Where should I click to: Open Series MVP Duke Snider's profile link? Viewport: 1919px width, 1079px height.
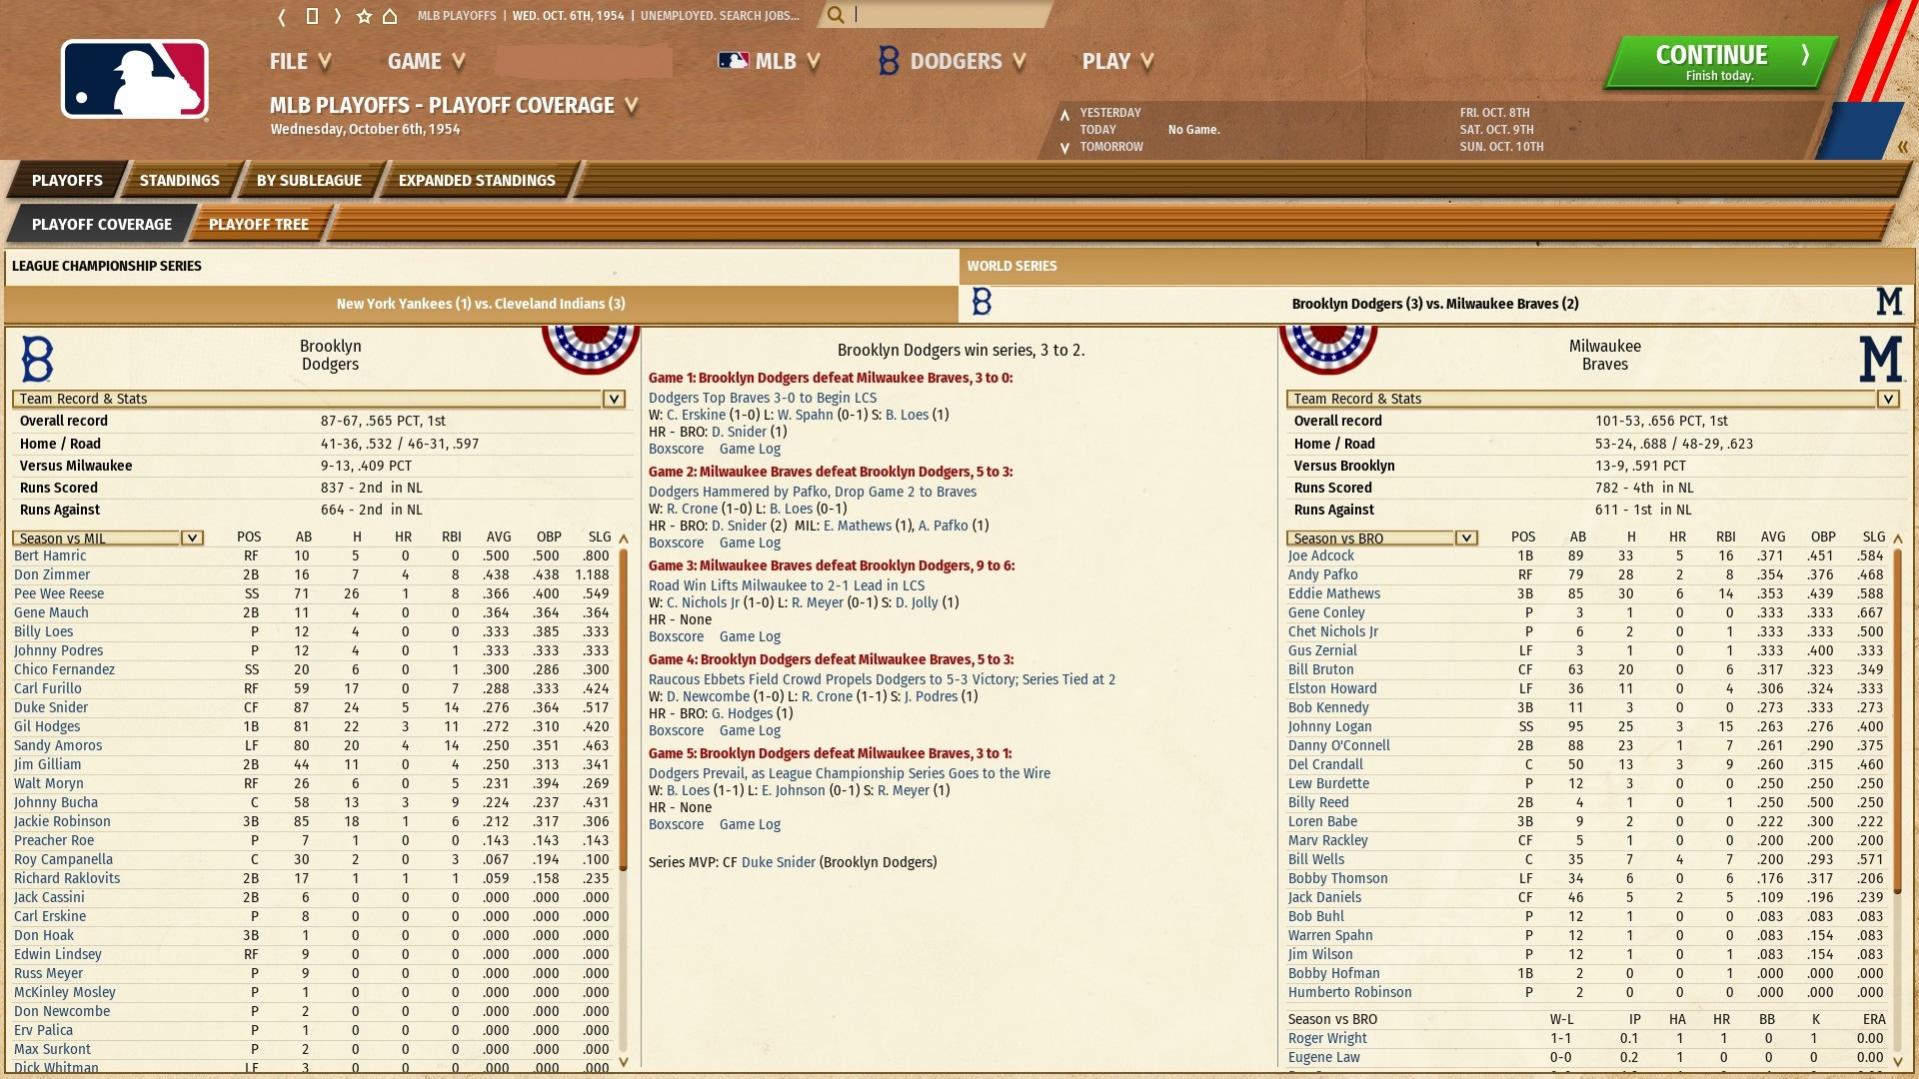[x=778, y=862]
